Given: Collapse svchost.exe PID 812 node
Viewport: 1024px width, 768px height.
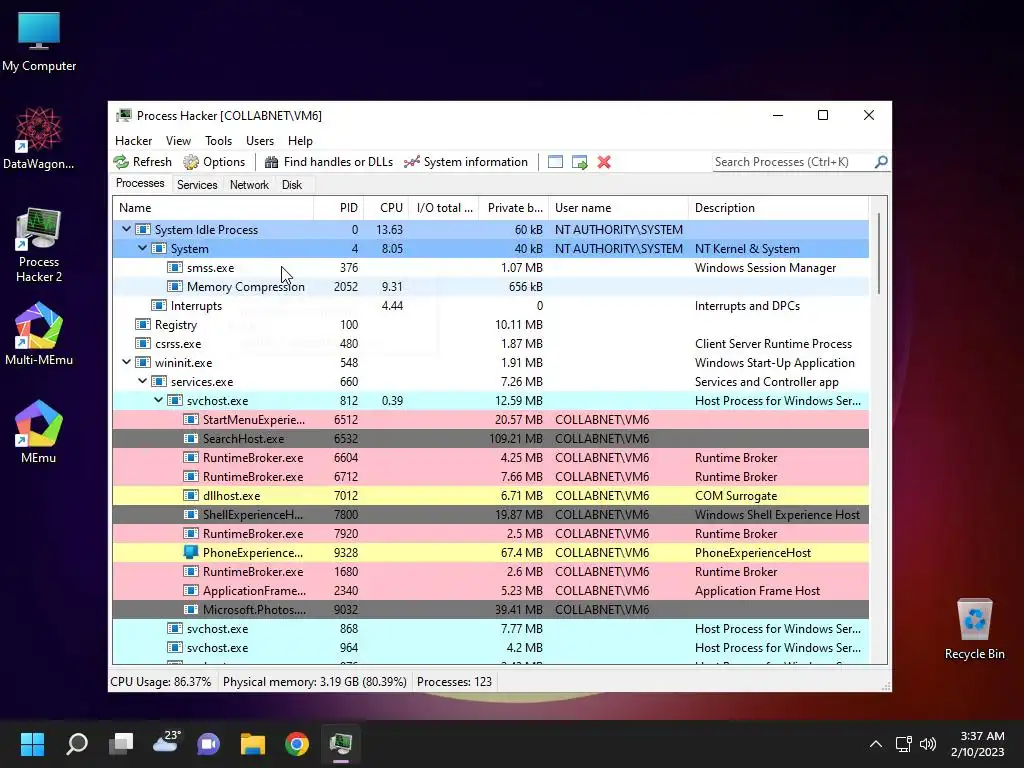Looking at the screenshot, I should click(158, 400).
